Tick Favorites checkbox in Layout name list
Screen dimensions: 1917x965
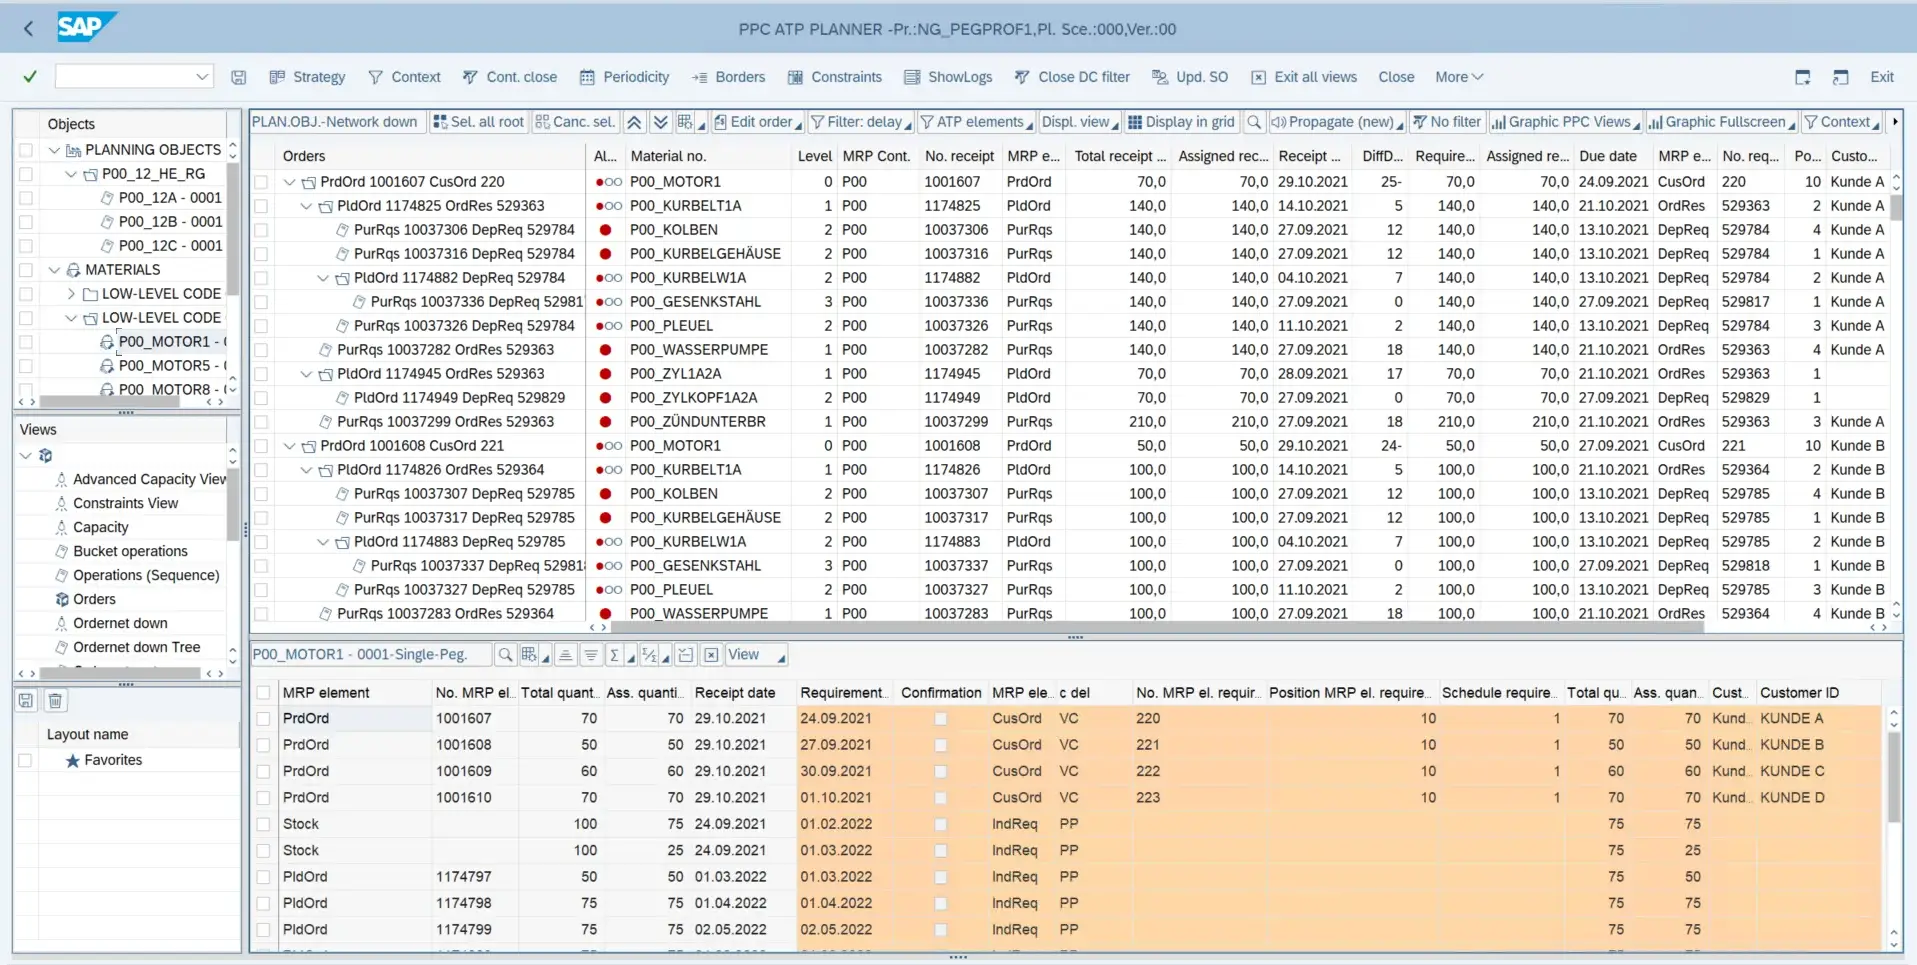[26, 761]
